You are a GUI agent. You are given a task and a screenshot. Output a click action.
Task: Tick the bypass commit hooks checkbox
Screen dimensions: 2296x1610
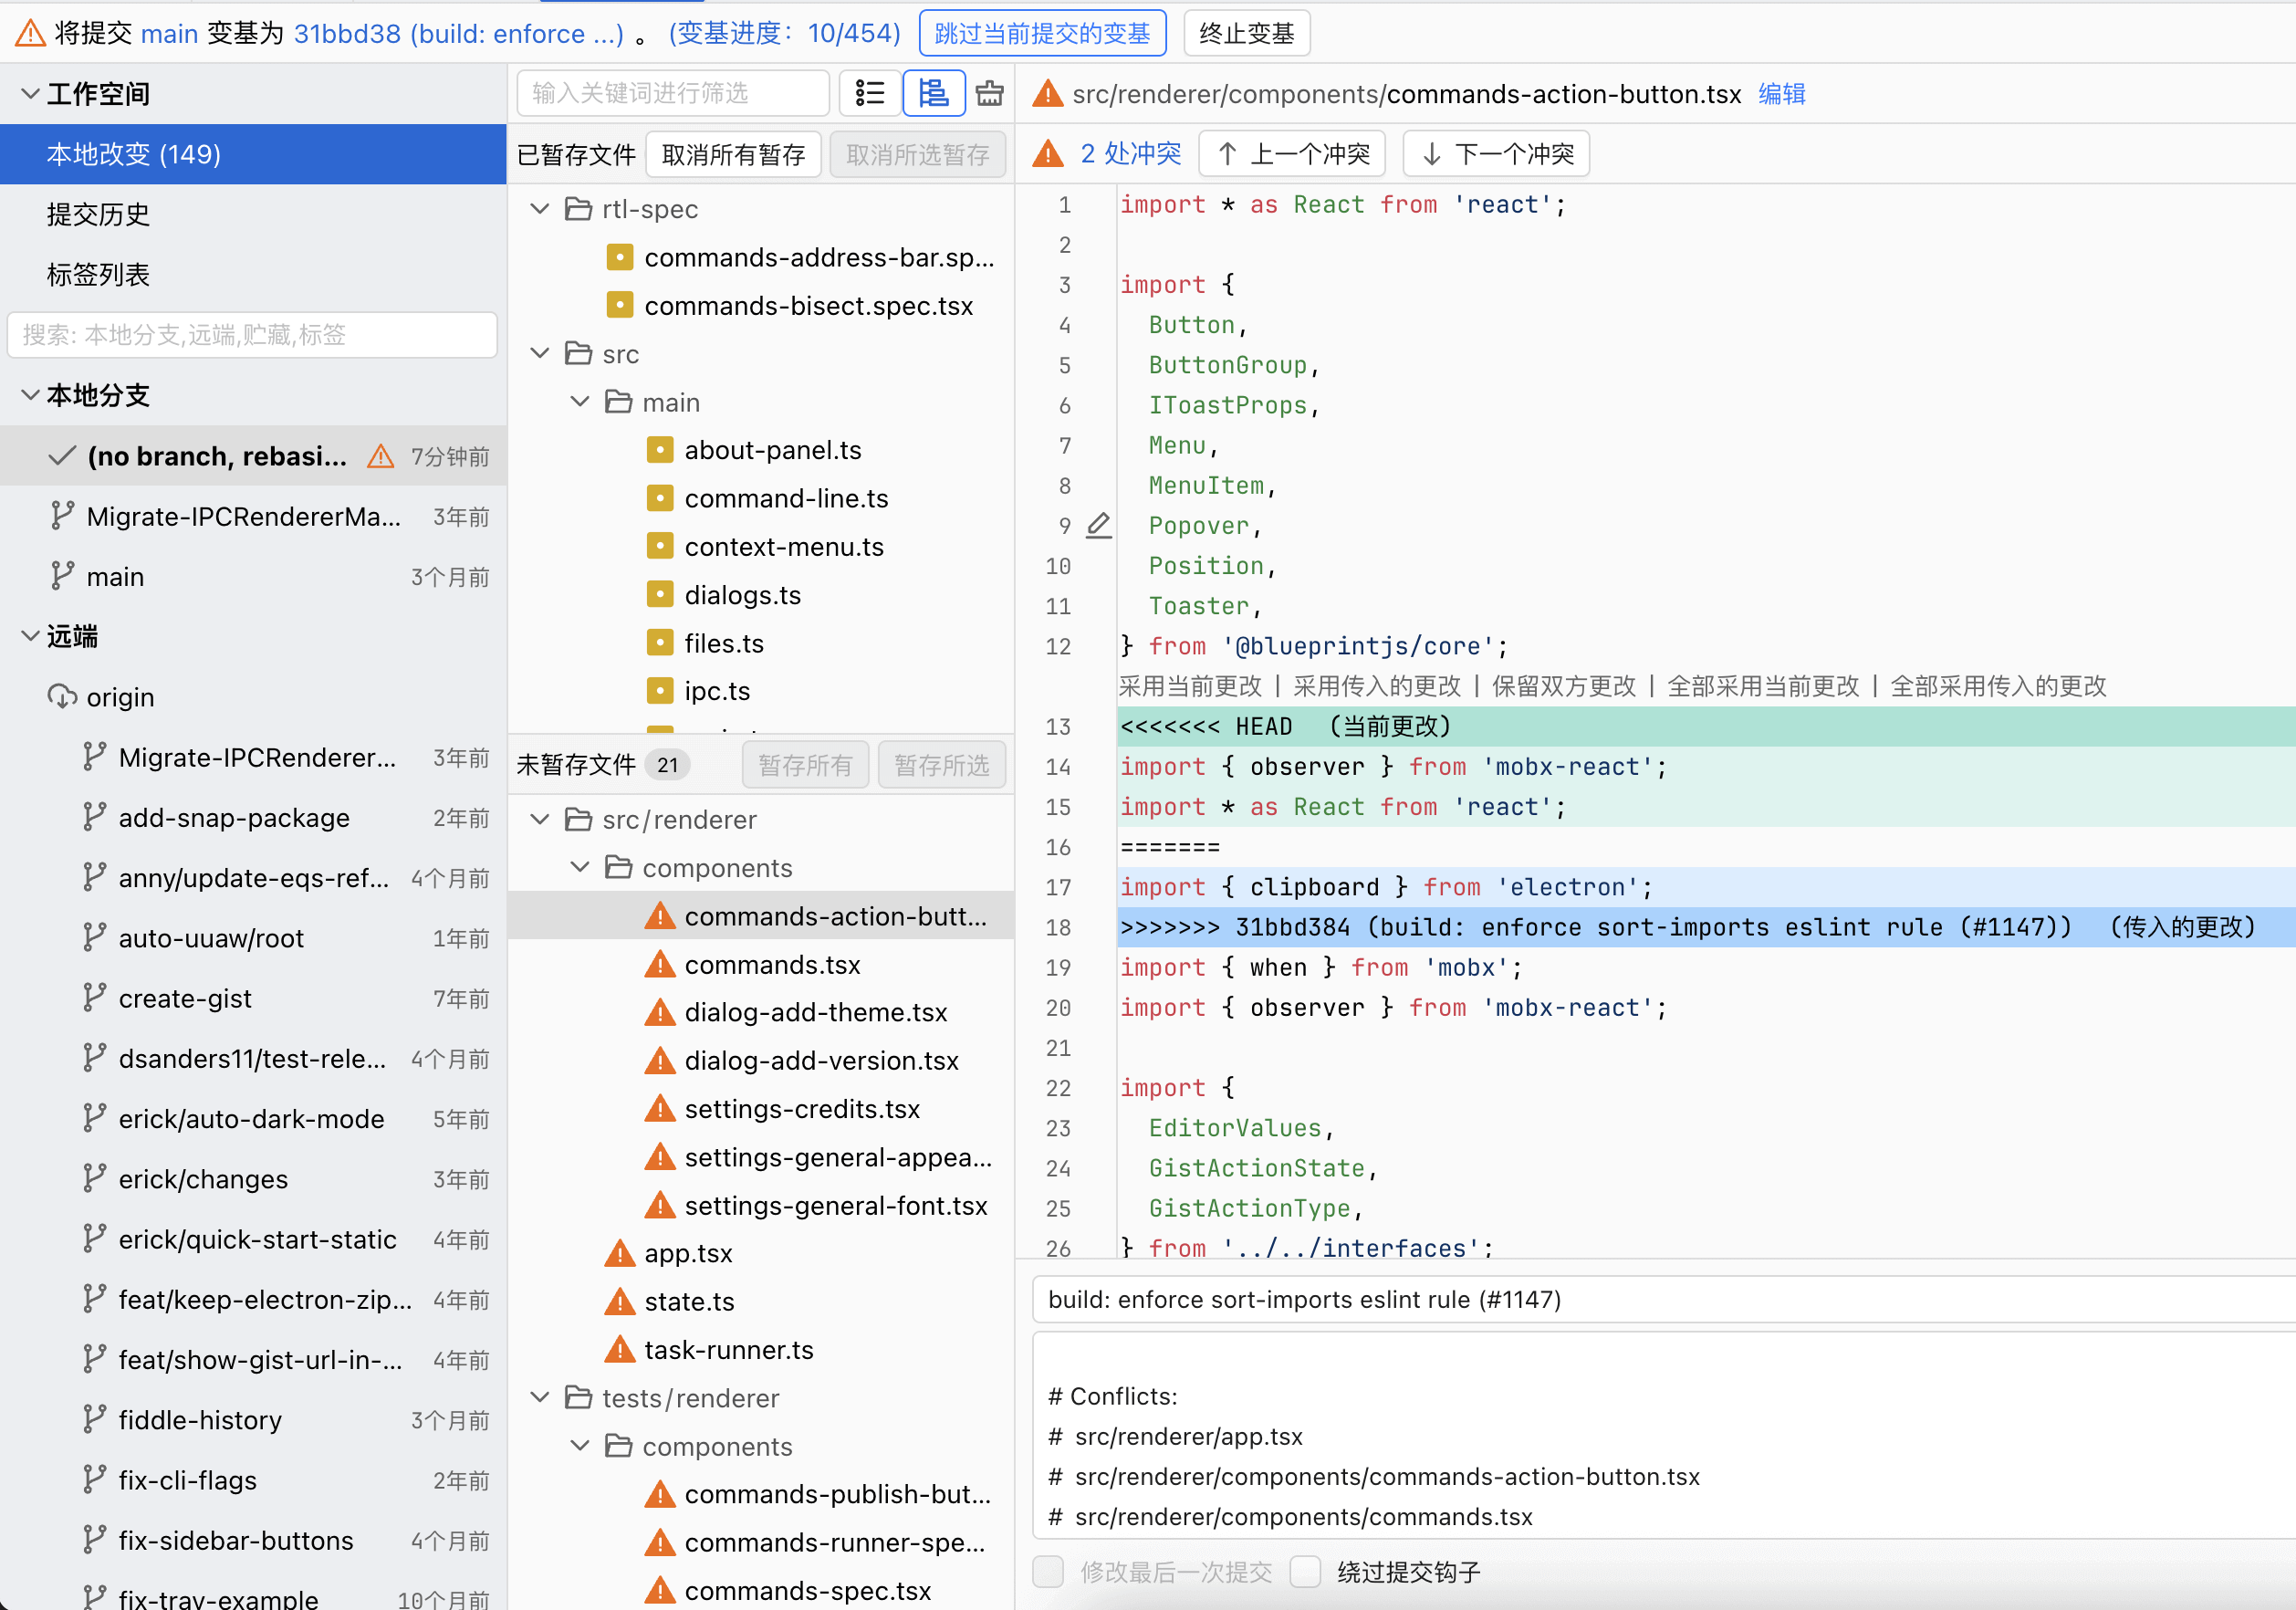1305,1571
